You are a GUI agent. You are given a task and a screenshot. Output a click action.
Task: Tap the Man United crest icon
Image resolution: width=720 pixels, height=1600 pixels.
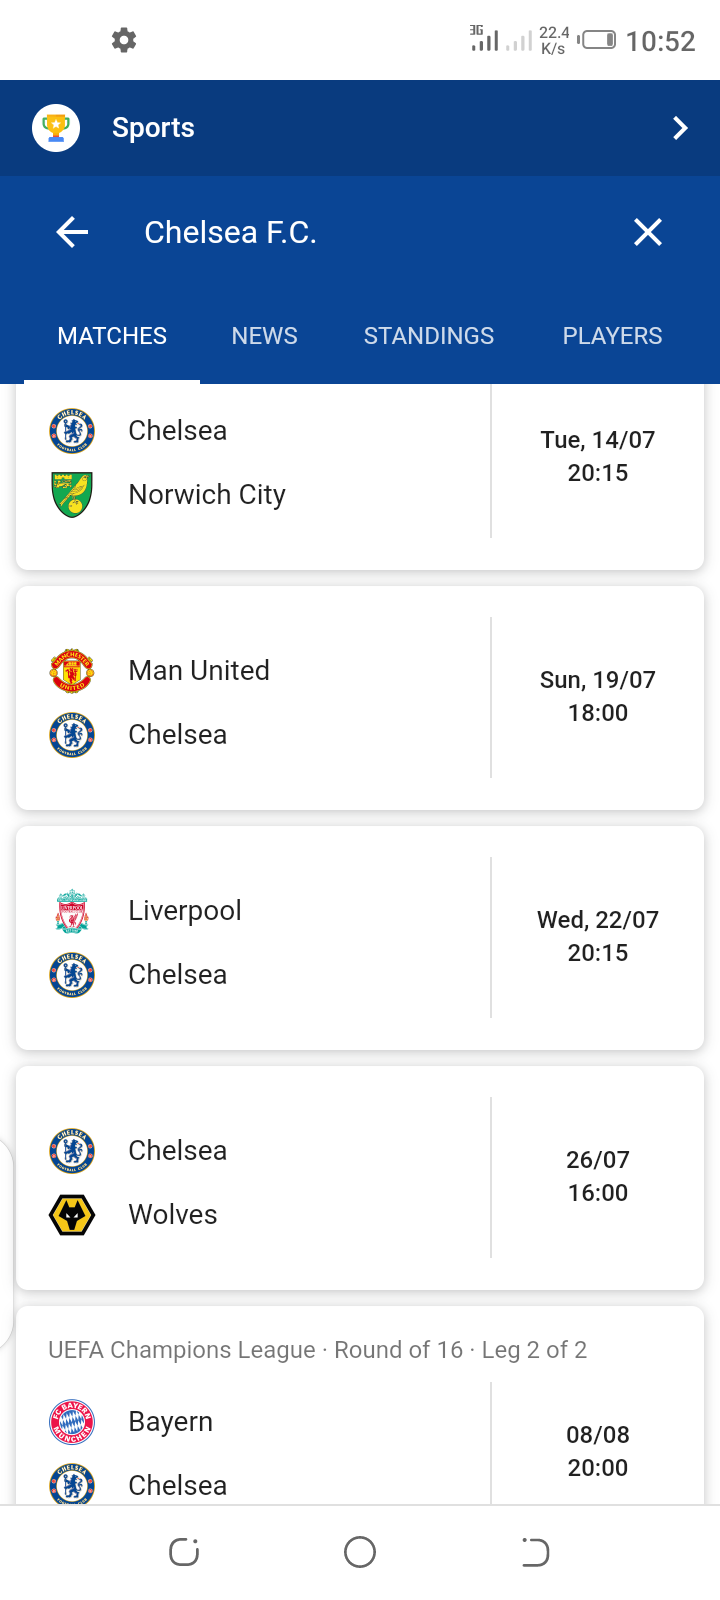coord(72,671)
